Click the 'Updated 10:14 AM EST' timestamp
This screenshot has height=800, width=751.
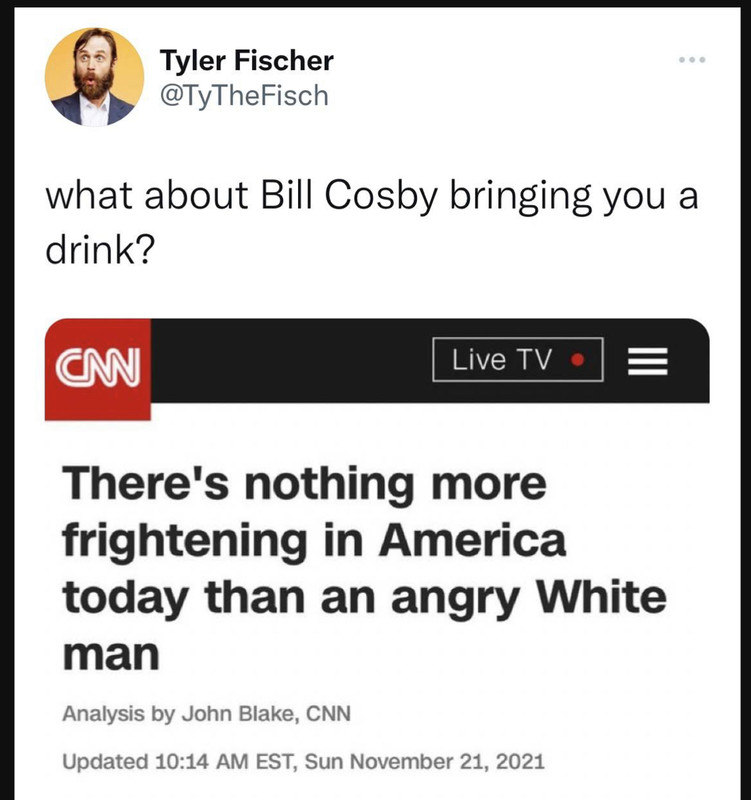pyautogui.click(x=179, y=762)
